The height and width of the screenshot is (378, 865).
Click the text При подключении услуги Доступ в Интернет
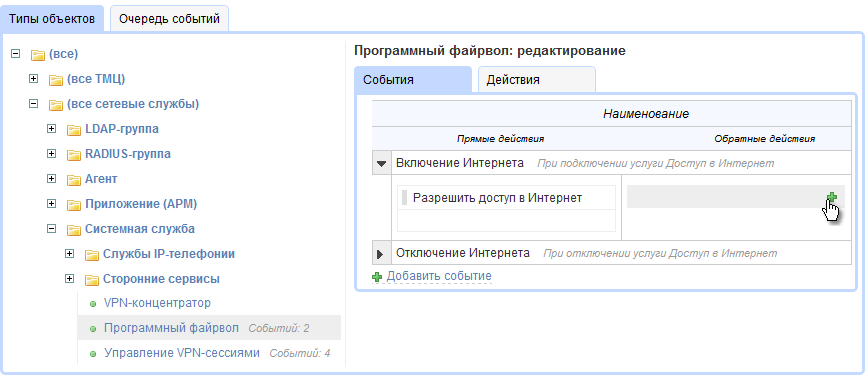pos(656,164)
